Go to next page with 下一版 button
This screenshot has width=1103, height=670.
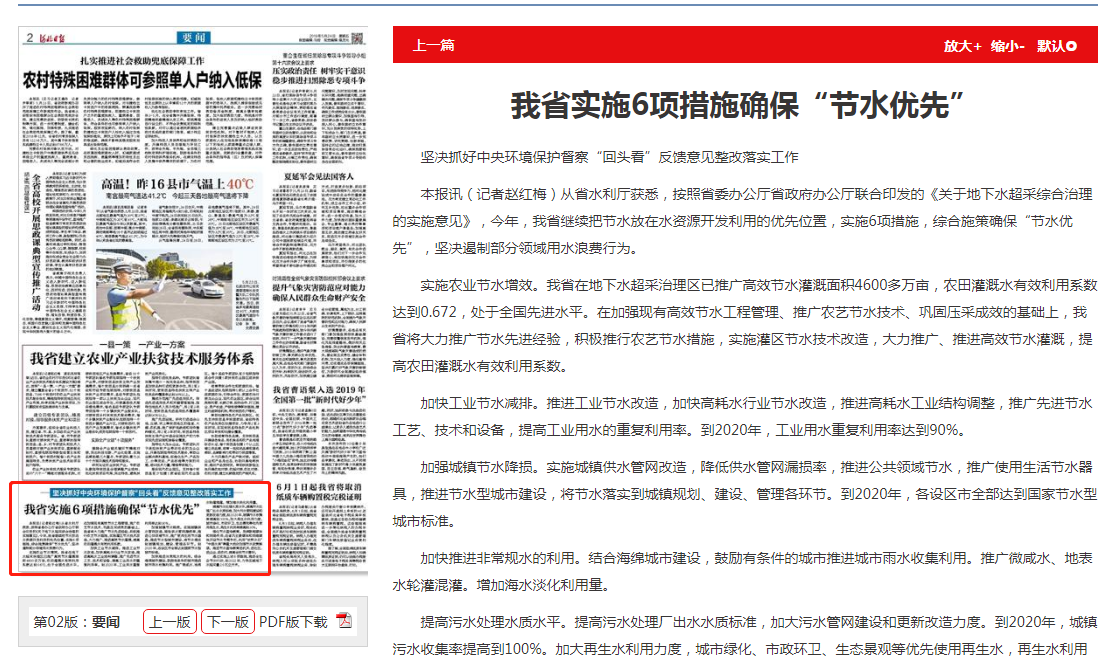tap(228, 621)
